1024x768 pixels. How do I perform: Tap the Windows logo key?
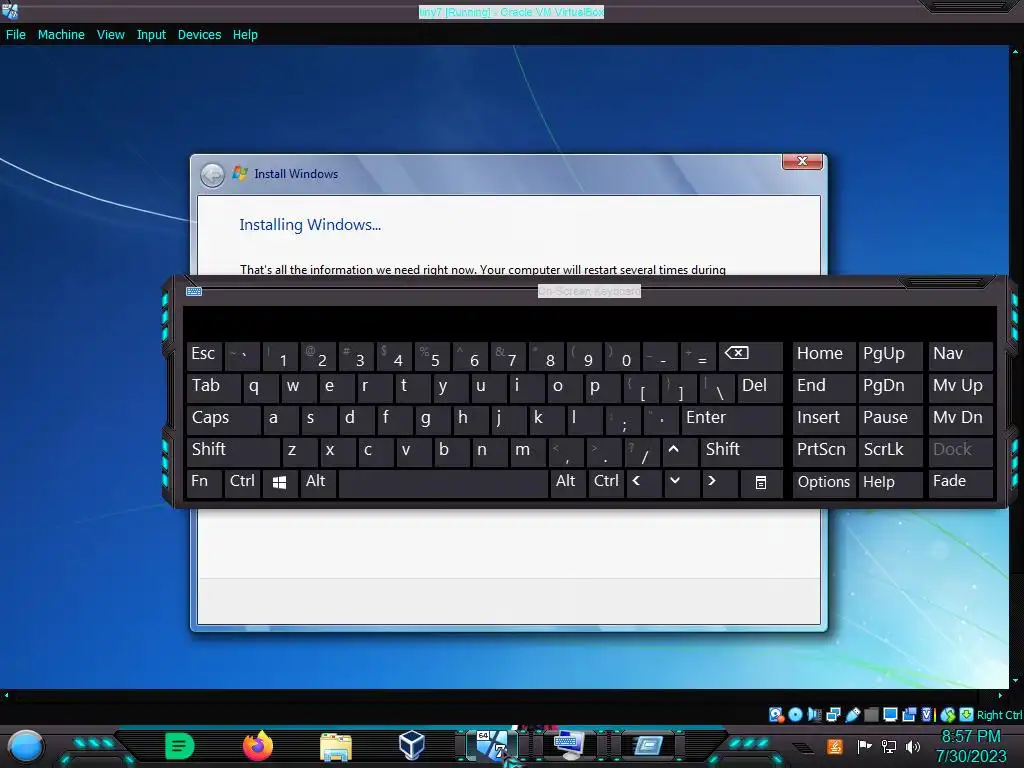coord(280,483)
